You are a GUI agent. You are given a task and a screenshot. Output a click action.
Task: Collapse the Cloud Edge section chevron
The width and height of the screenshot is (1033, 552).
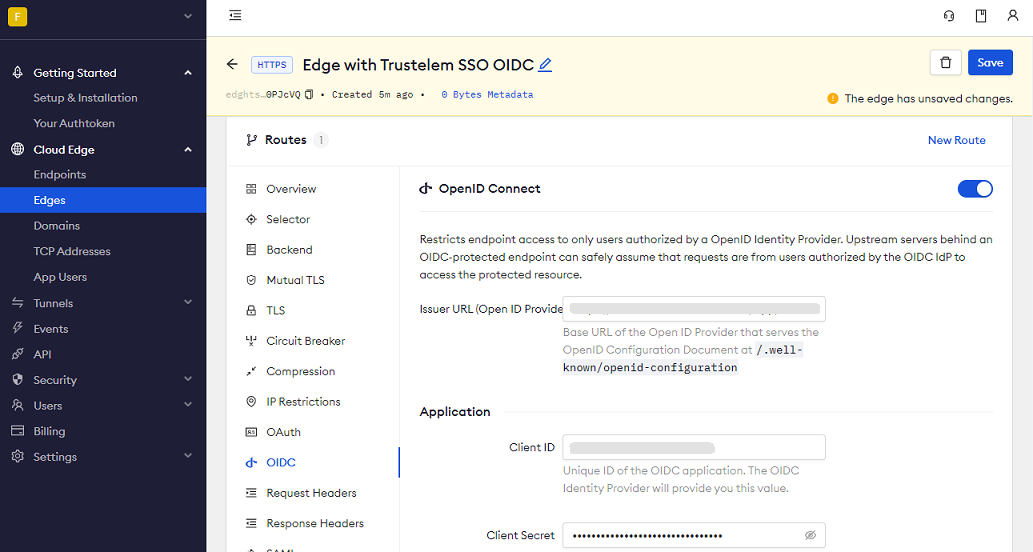pos(188,150)
